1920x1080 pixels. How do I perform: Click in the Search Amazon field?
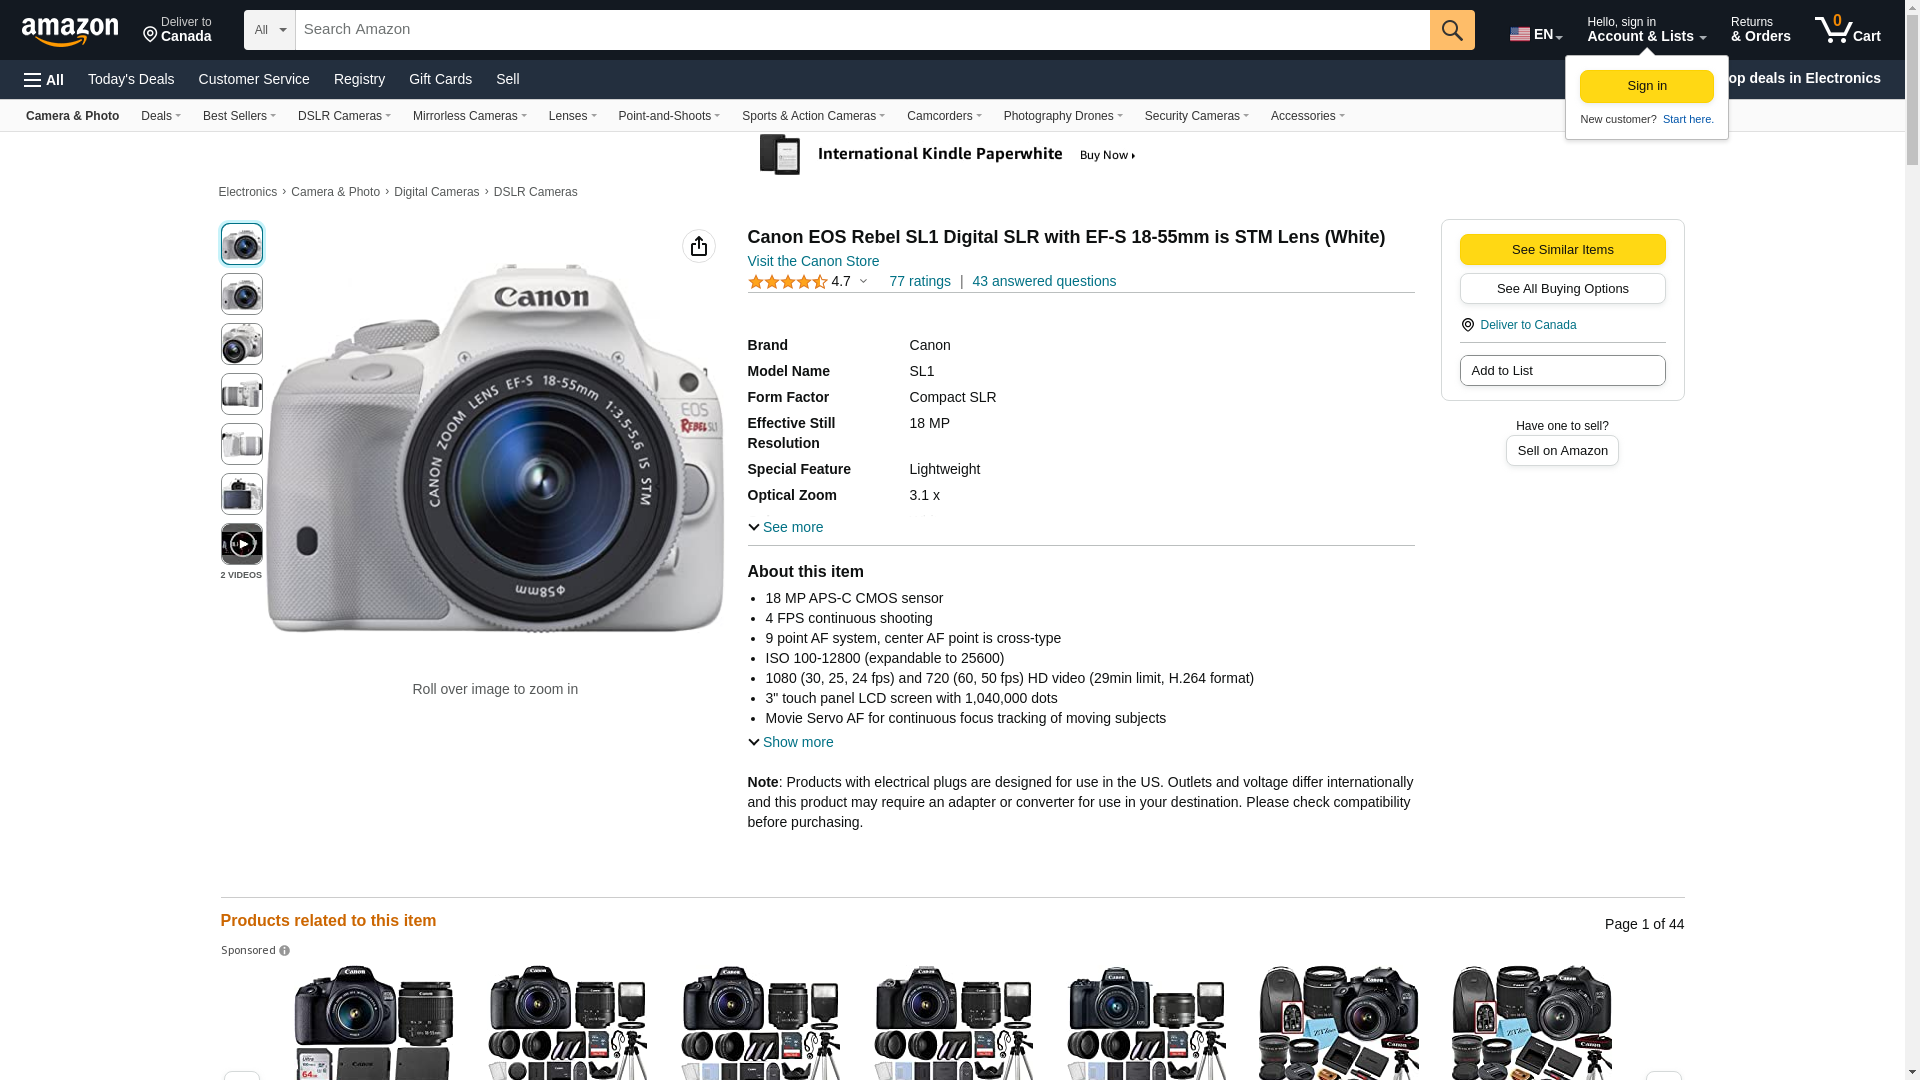click(862, 30)
